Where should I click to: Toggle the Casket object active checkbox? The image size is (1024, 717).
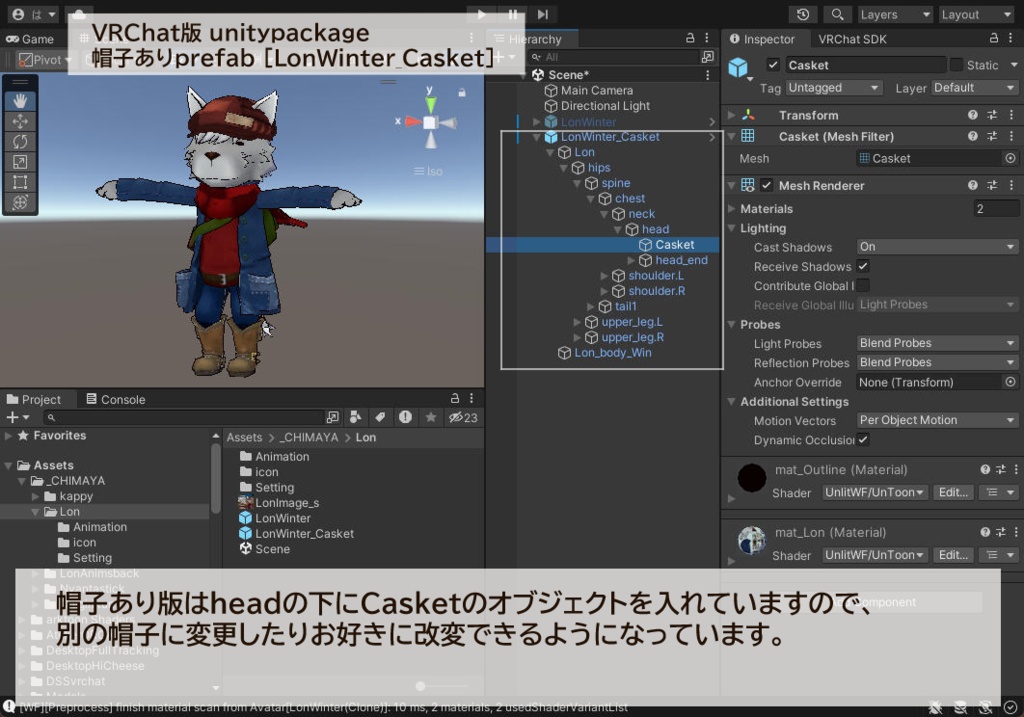point(773,65)
